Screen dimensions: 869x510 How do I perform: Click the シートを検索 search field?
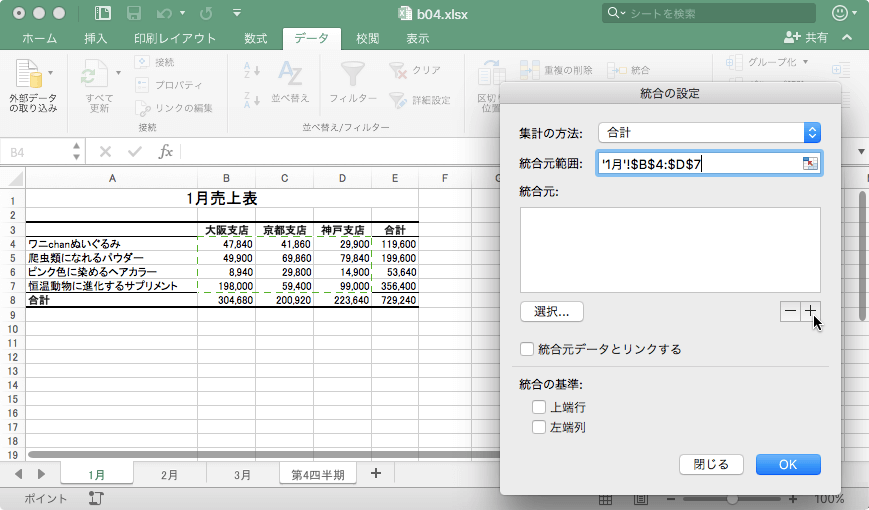point(708,13)
